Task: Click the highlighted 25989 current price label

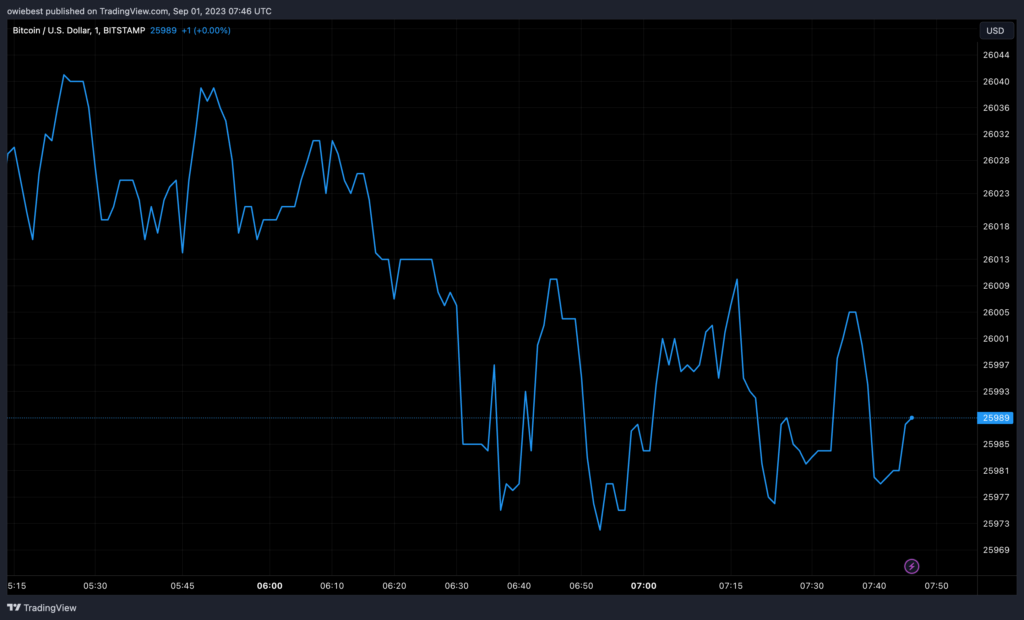Action: 995,417
